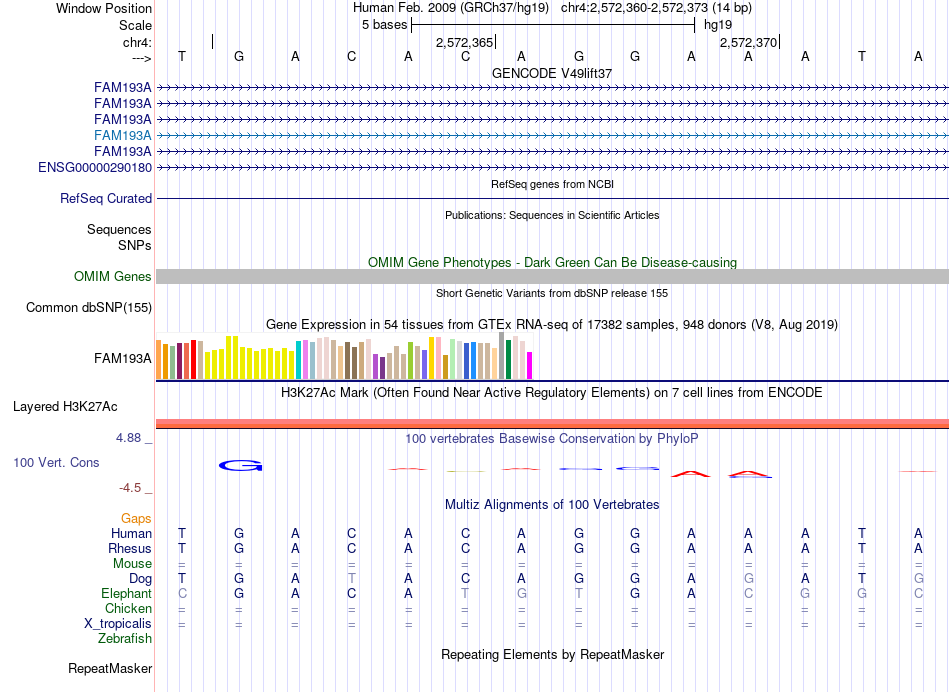The height and width of the screenshot is (692, 950).
Task: Open OMIM Genes track settings label
Action: click(x=113, y=276)
